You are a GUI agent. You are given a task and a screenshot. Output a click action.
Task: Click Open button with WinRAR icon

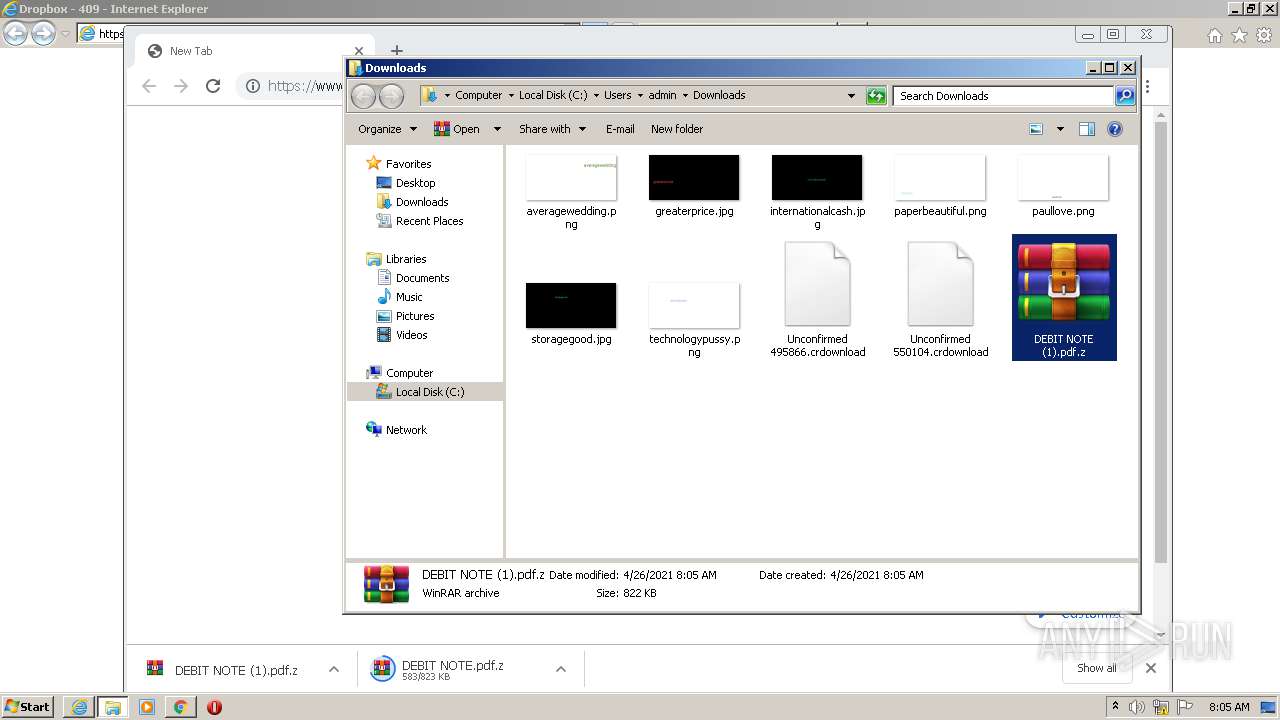click(x=457, y=129)
